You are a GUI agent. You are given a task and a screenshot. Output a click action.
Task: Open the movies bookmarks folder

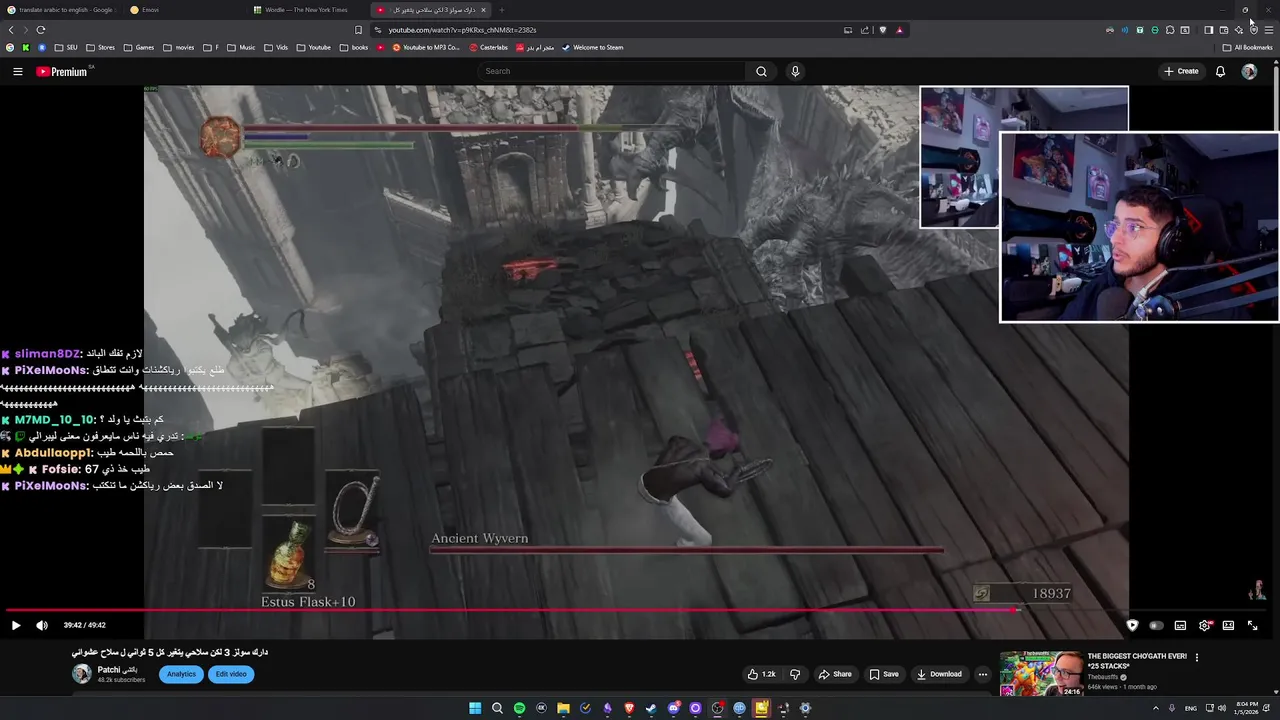click(179, 47)
